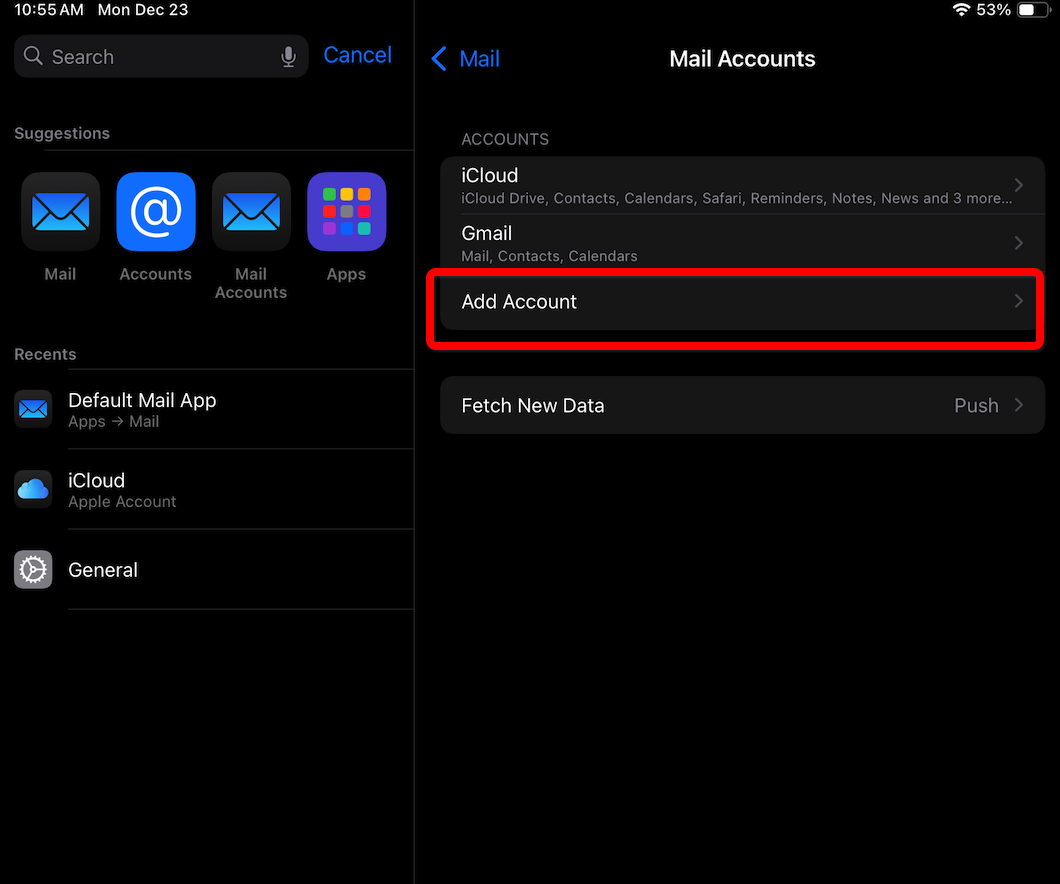Tap the Mail Accounts page title

pyautogui.click(x=742, y=59)
